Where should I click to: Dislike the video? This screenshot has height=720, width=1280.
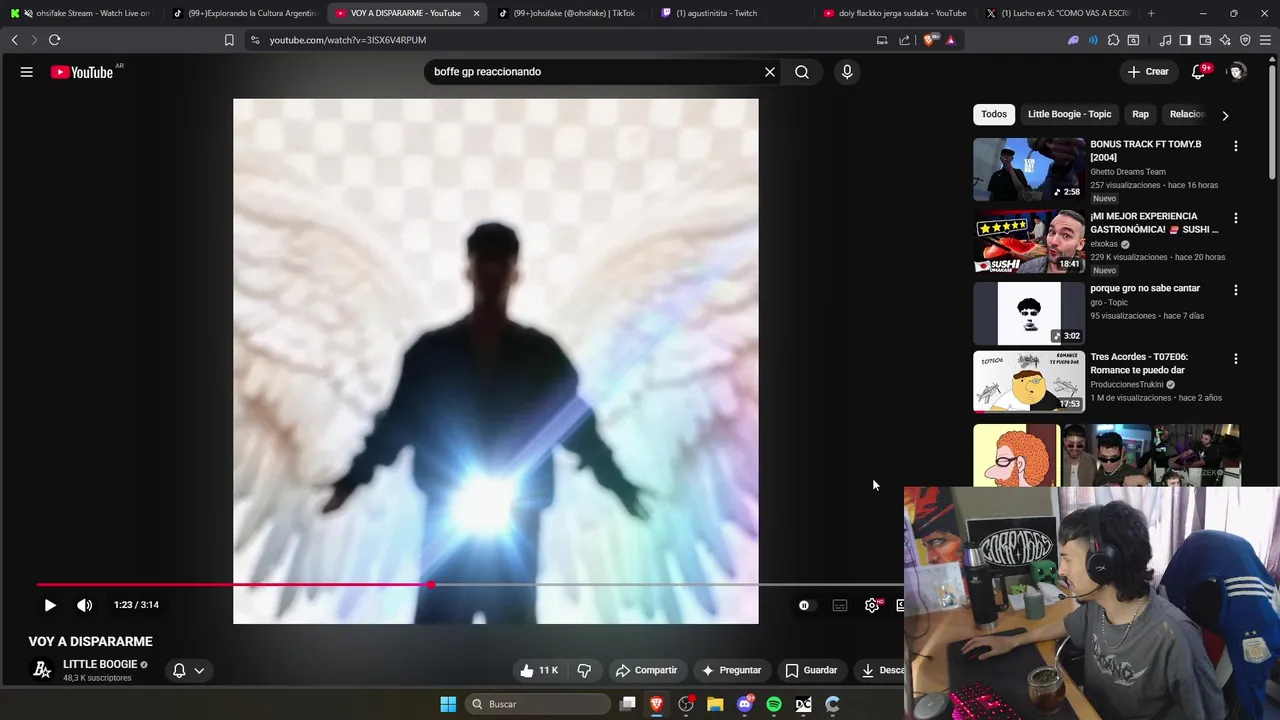coord(584,670)
